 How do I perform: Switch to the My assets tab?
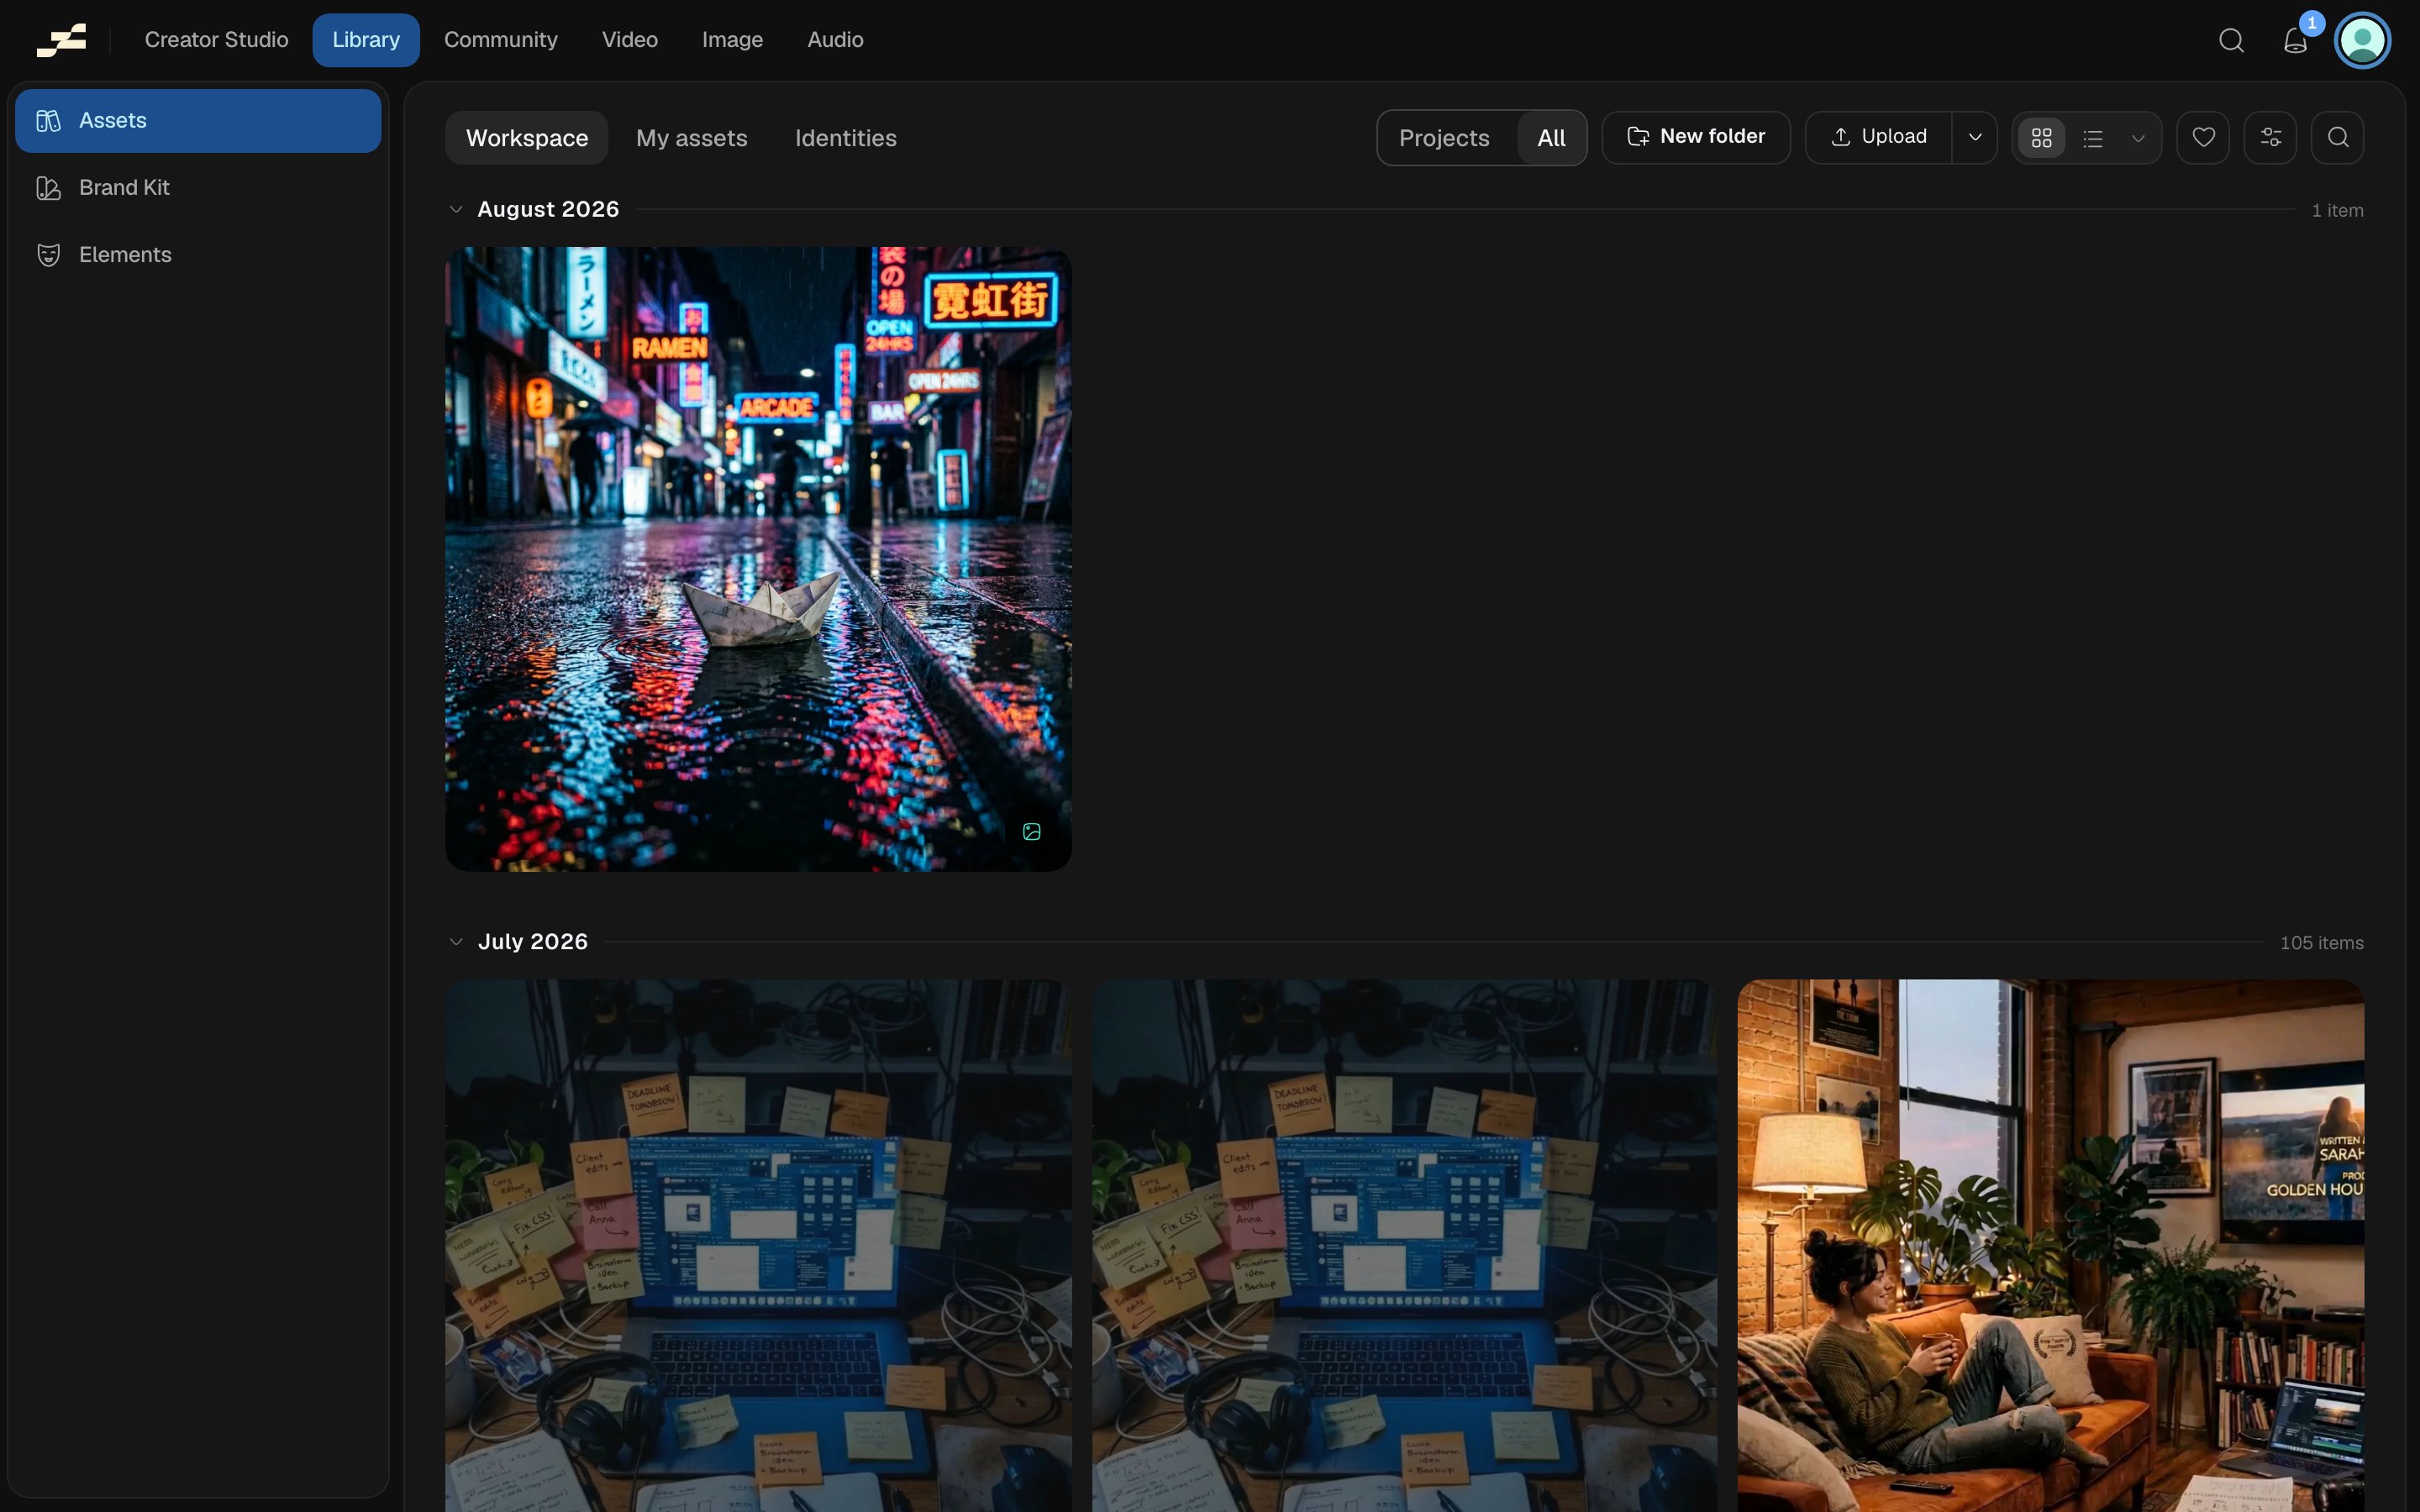point(691,138)
